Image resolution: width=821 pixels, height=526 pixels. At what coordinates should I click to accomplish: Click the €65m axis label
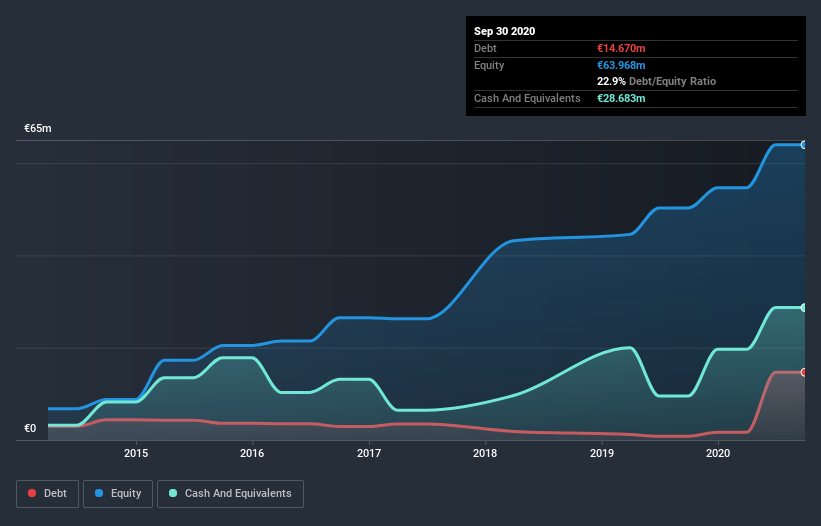click(38, 128)
